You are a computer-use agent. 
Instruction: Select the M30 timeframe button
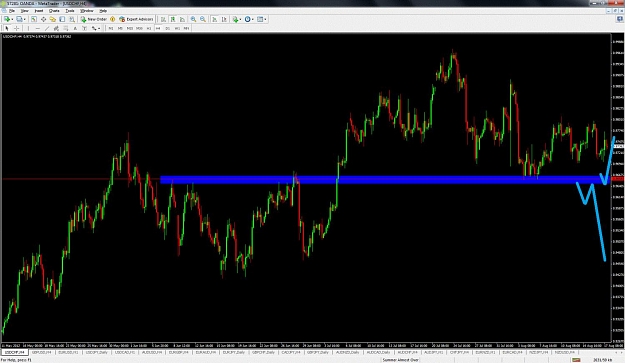pos(139,28)
